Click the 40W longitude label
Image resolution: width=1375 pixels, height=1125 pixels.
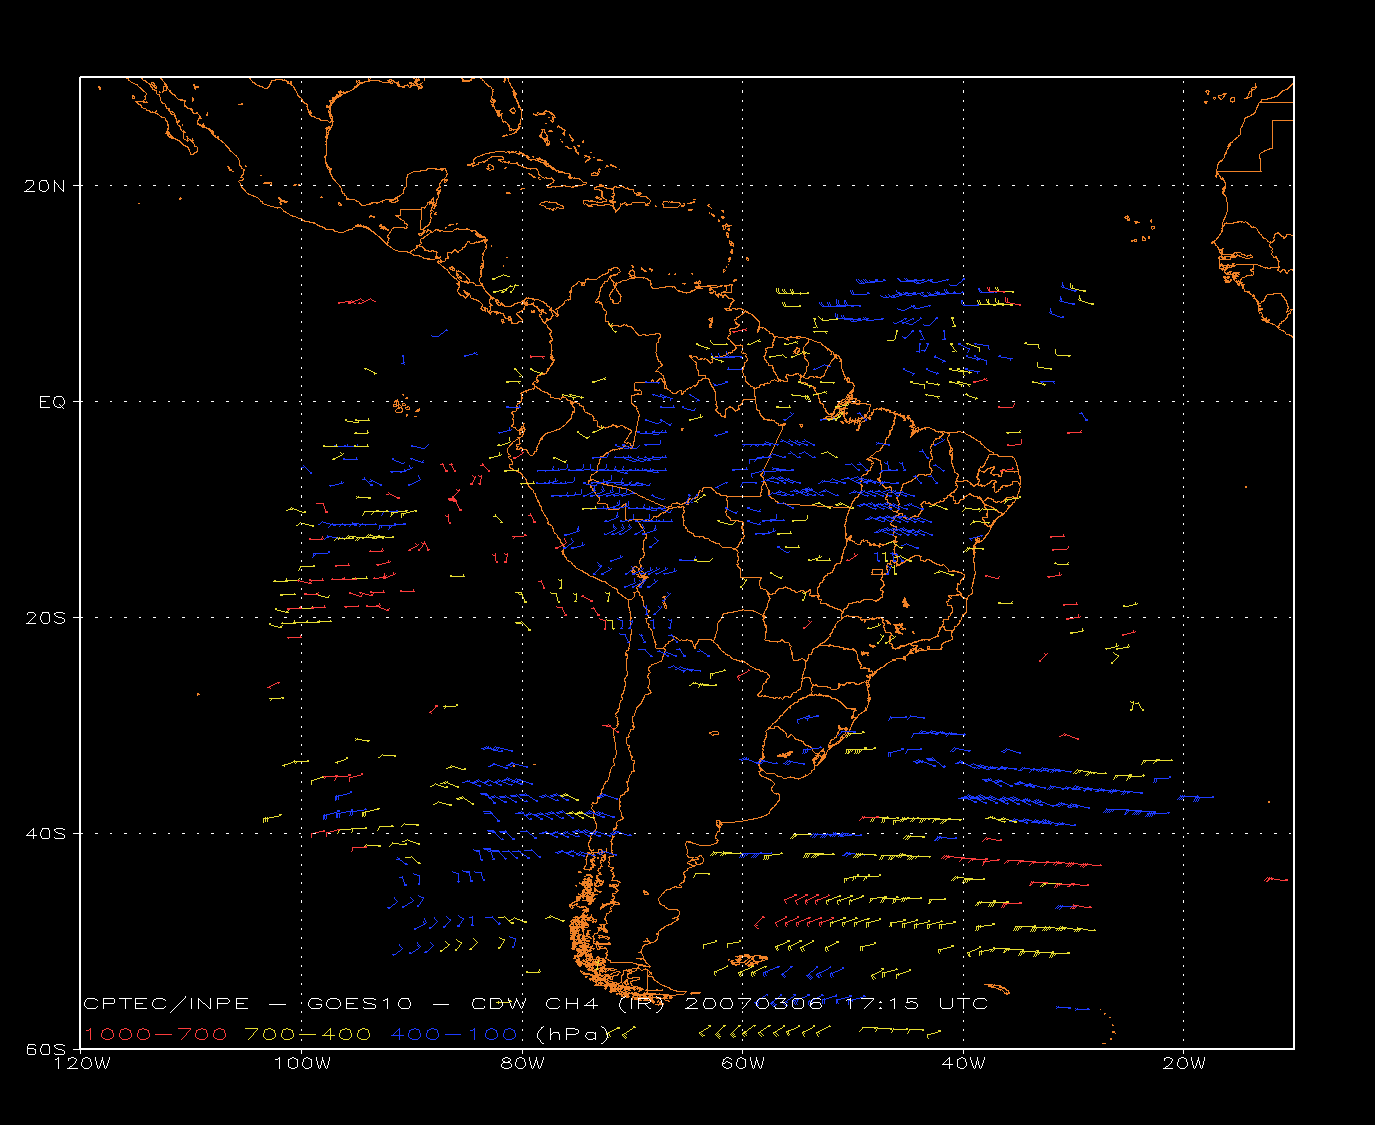963,1063
